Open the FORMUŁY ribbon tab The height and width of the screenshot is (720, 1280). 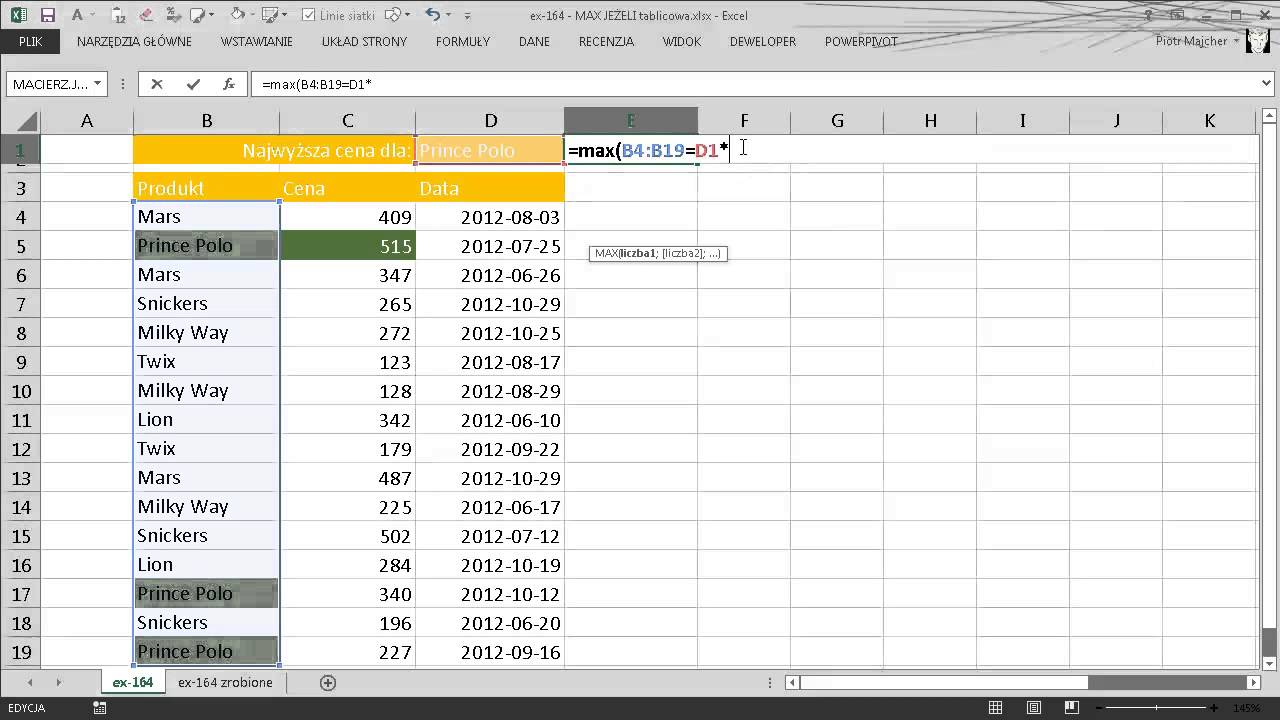pos(463,42)
